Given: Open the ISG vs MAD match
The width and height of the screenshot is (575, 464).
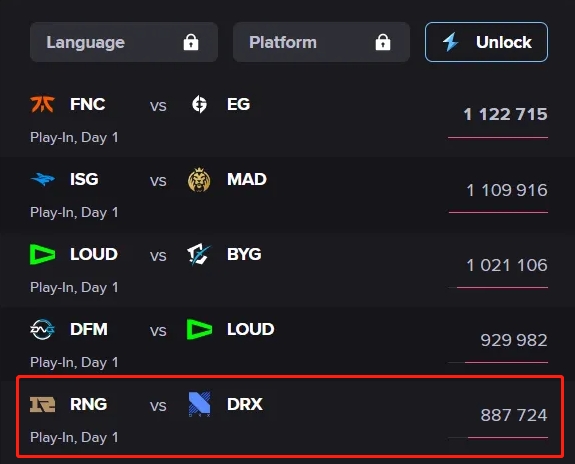Looking at the screenshot, I should pos(288,195).
